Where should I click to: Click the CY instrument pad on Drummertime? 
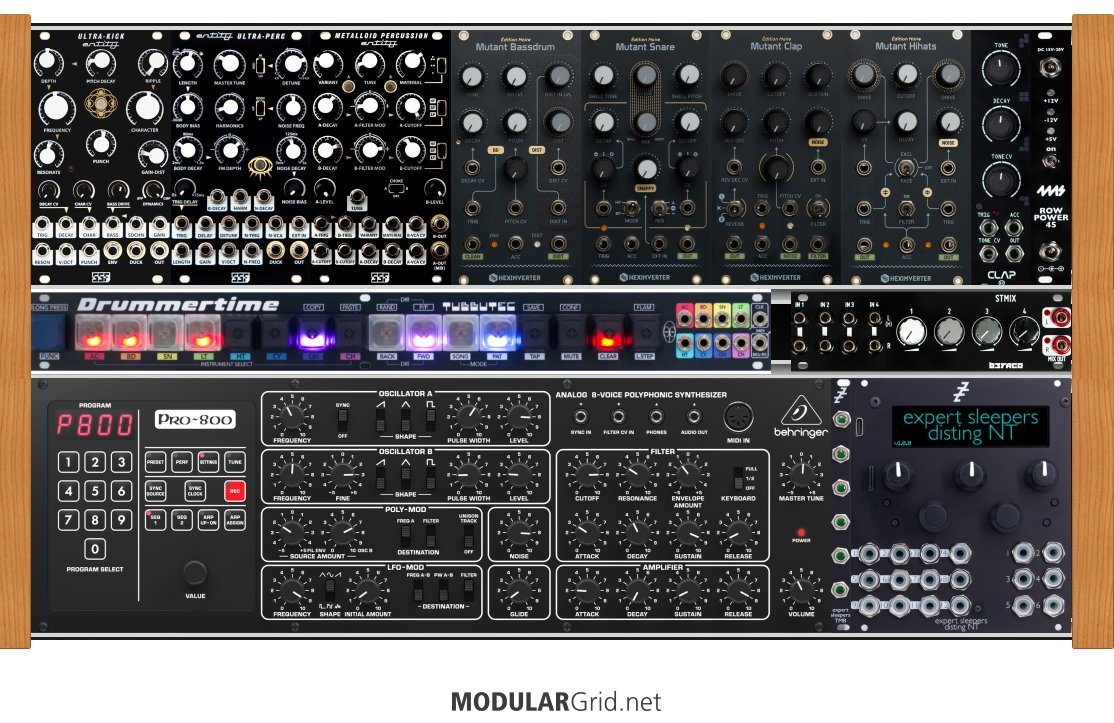pos(276,332)
